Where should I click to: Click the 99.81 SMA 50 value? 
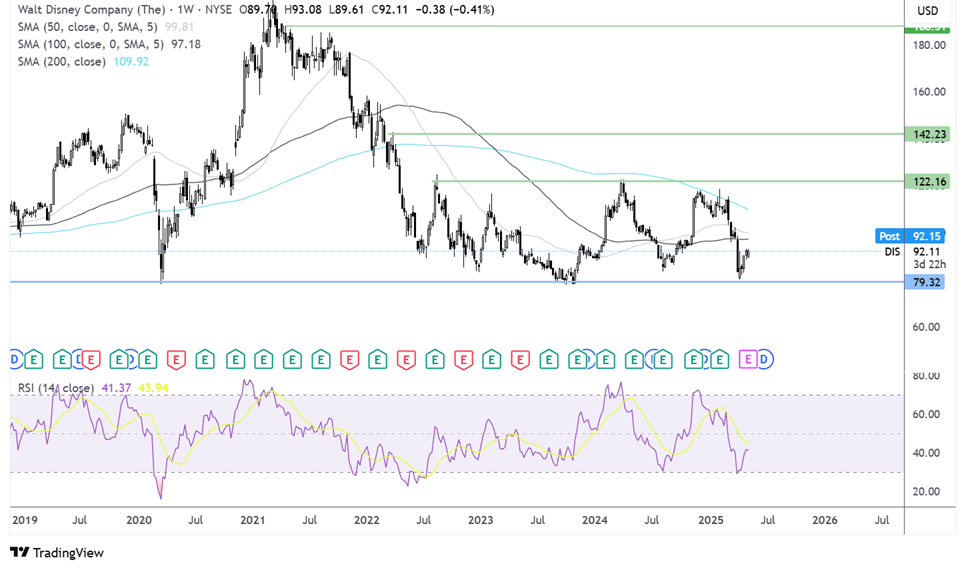point(179,27)
